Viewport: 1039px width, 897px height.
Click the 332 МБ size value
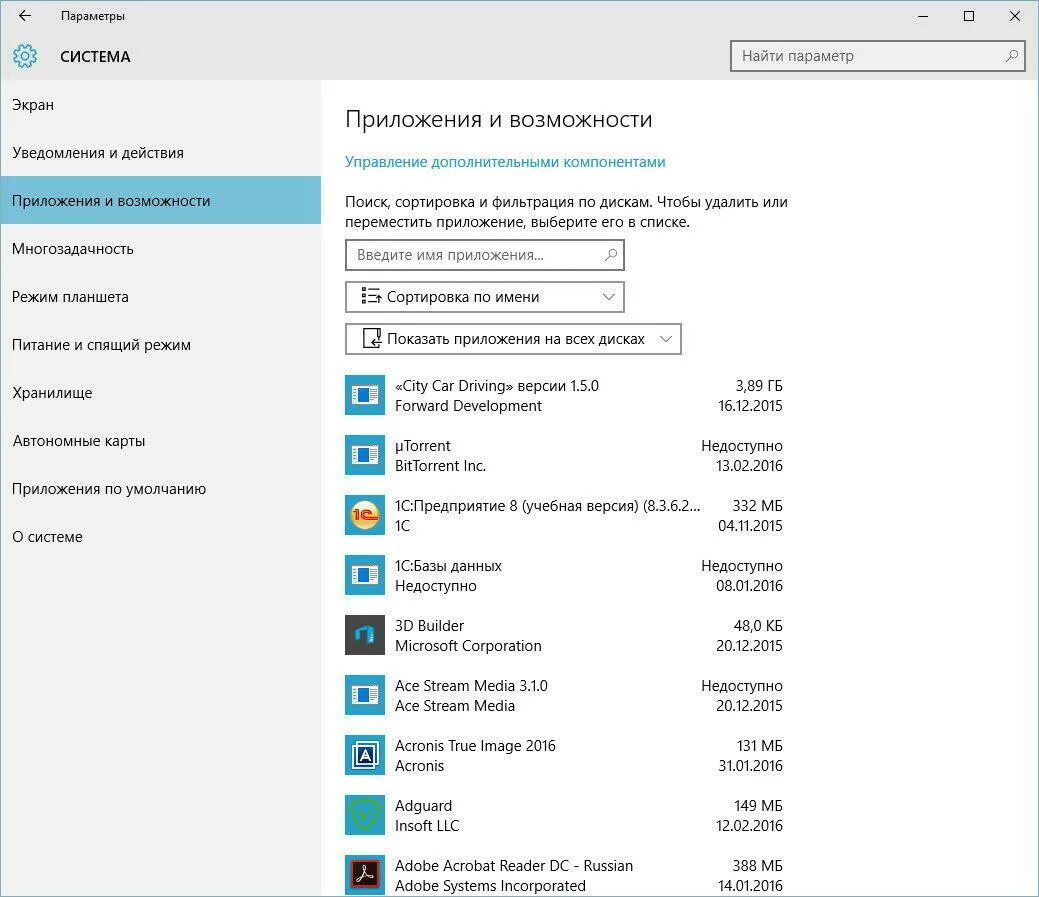click(x=757, y=505)
